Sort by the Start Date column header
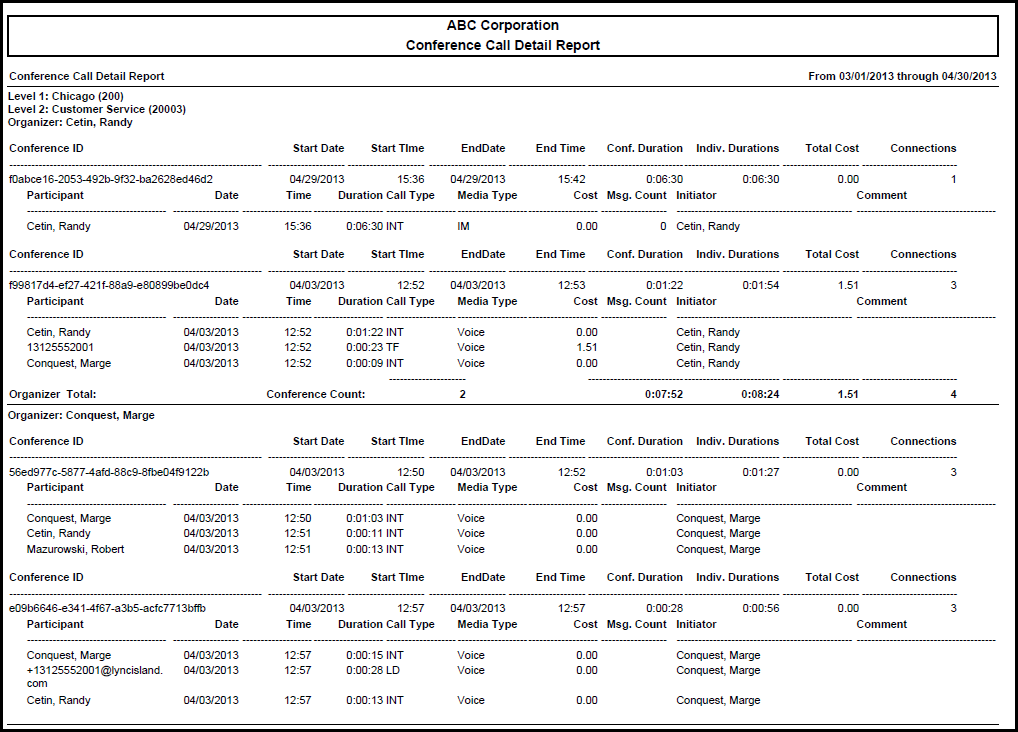Viewport: 1018px width, 732px height. (318, 148)
